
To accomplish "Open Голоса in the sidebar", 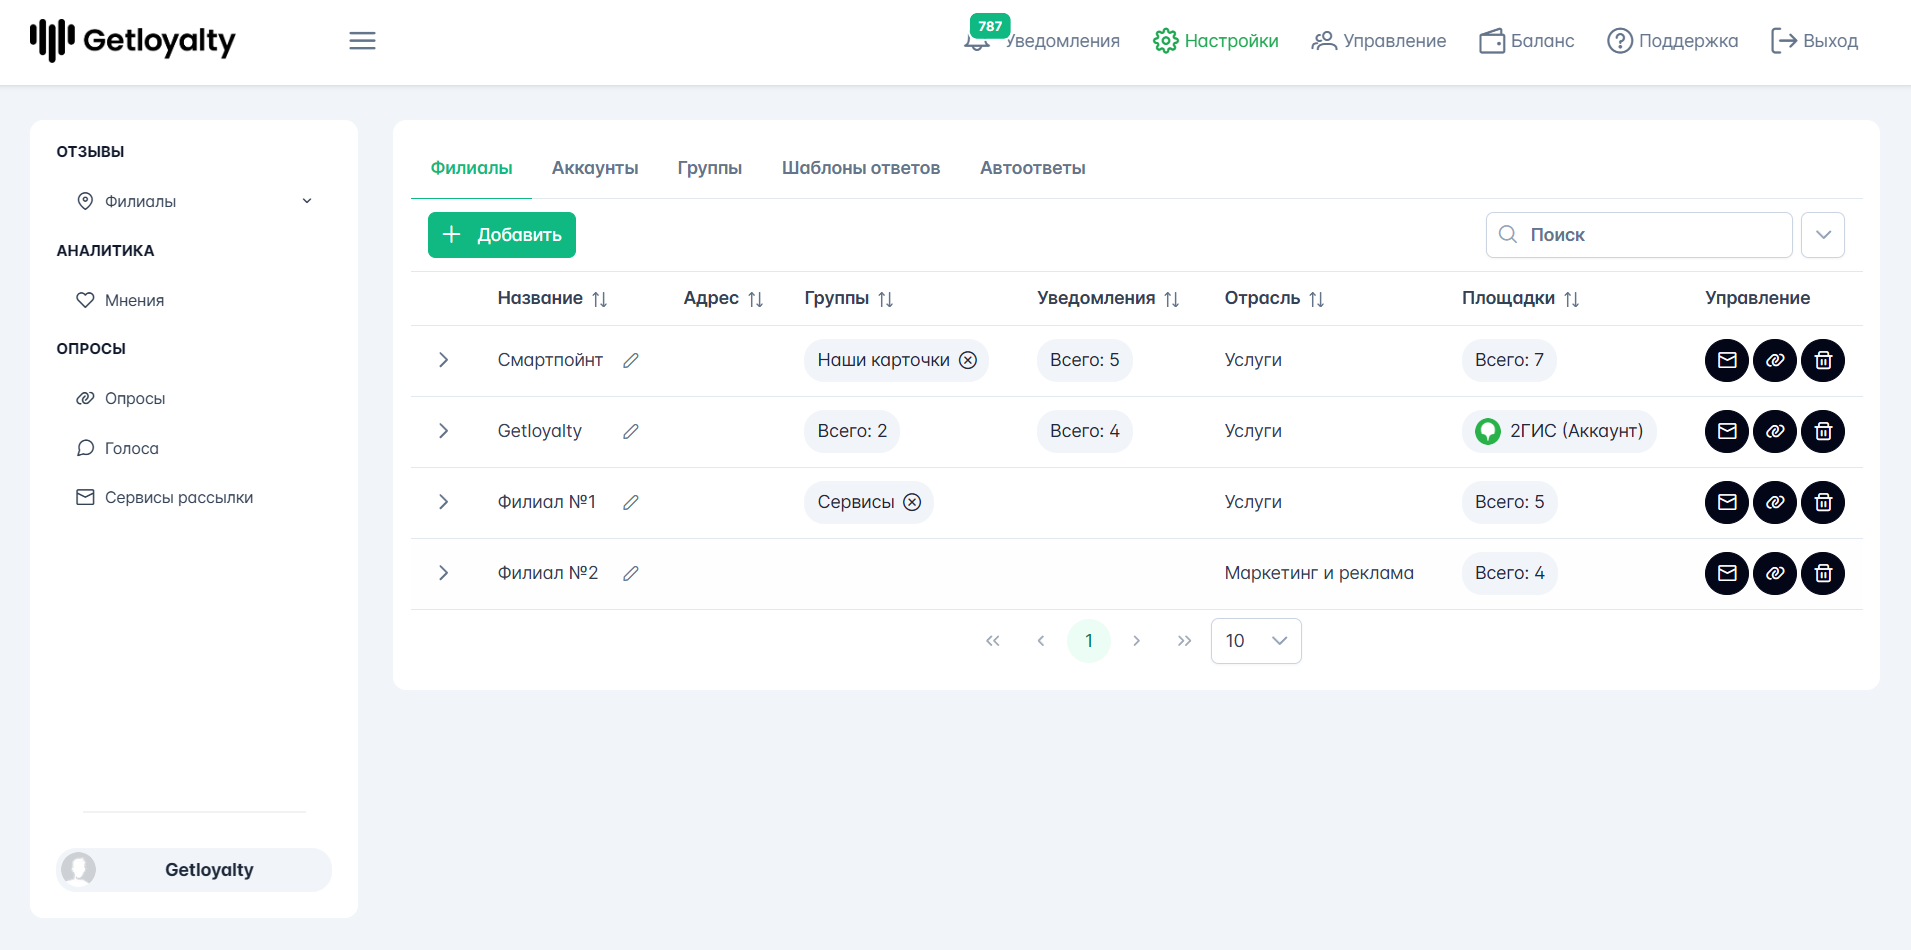I will (118, 448).
